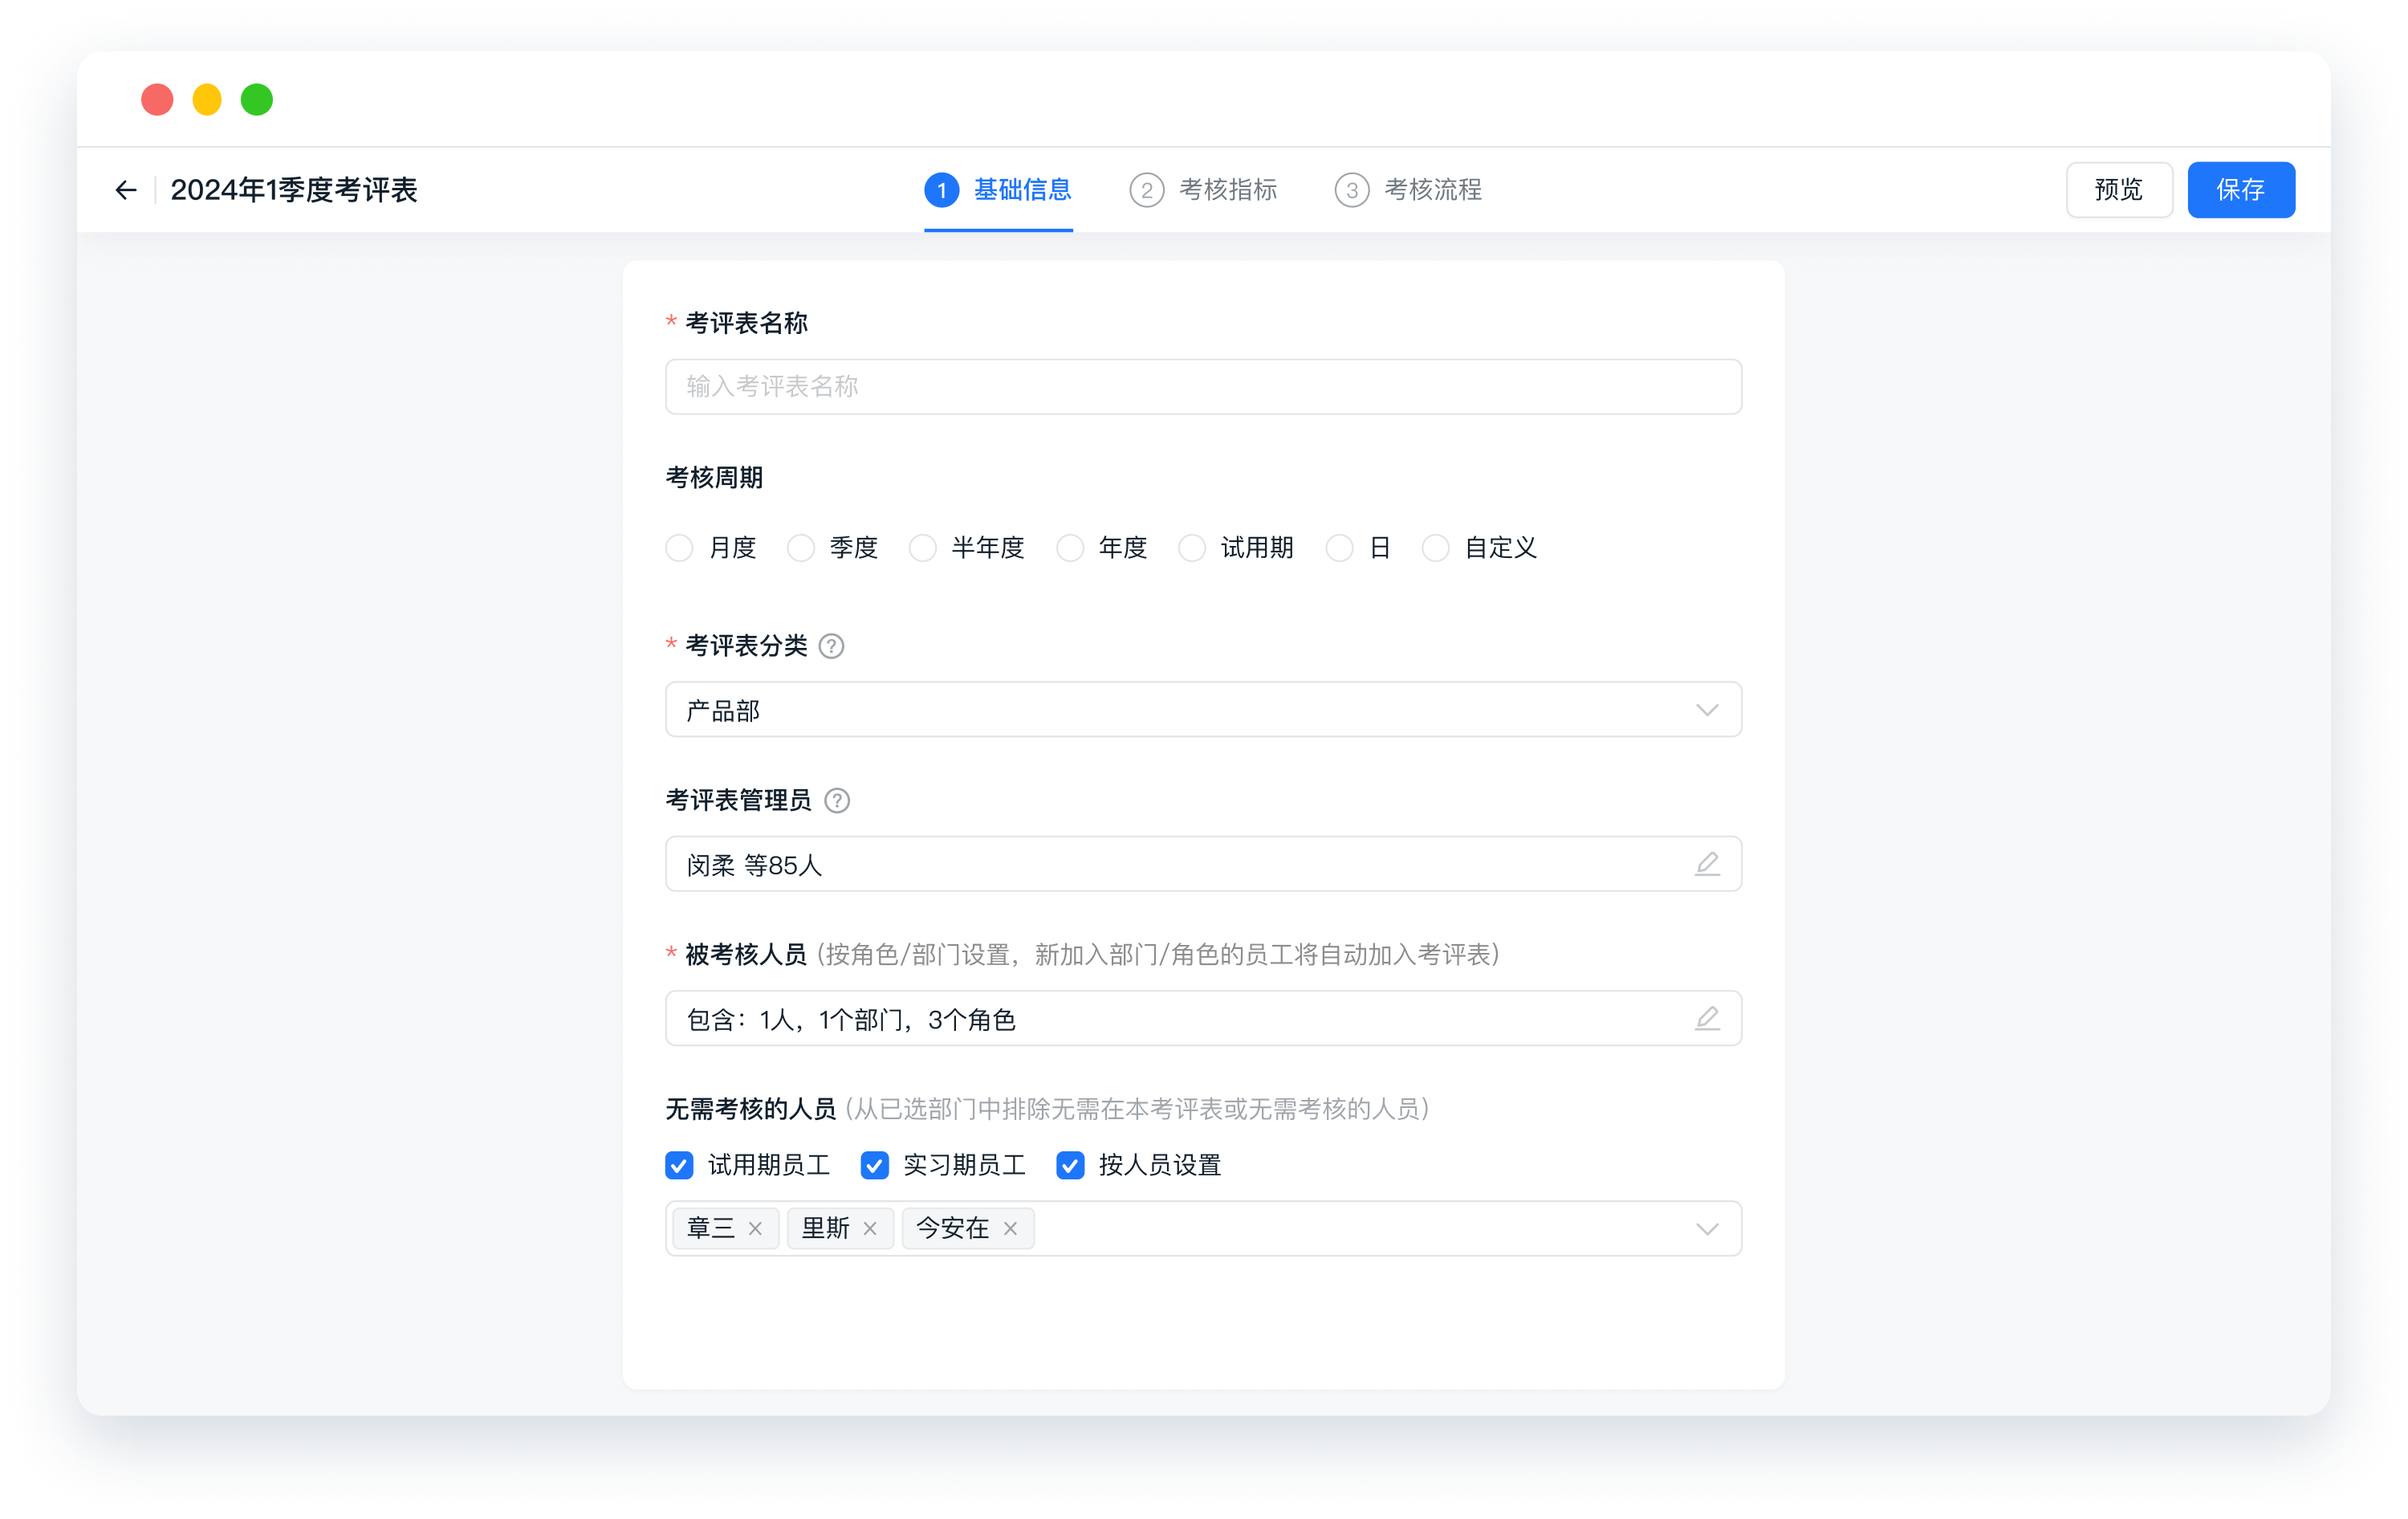Open help icon beside 考评表管理员

tap(837, 800)
